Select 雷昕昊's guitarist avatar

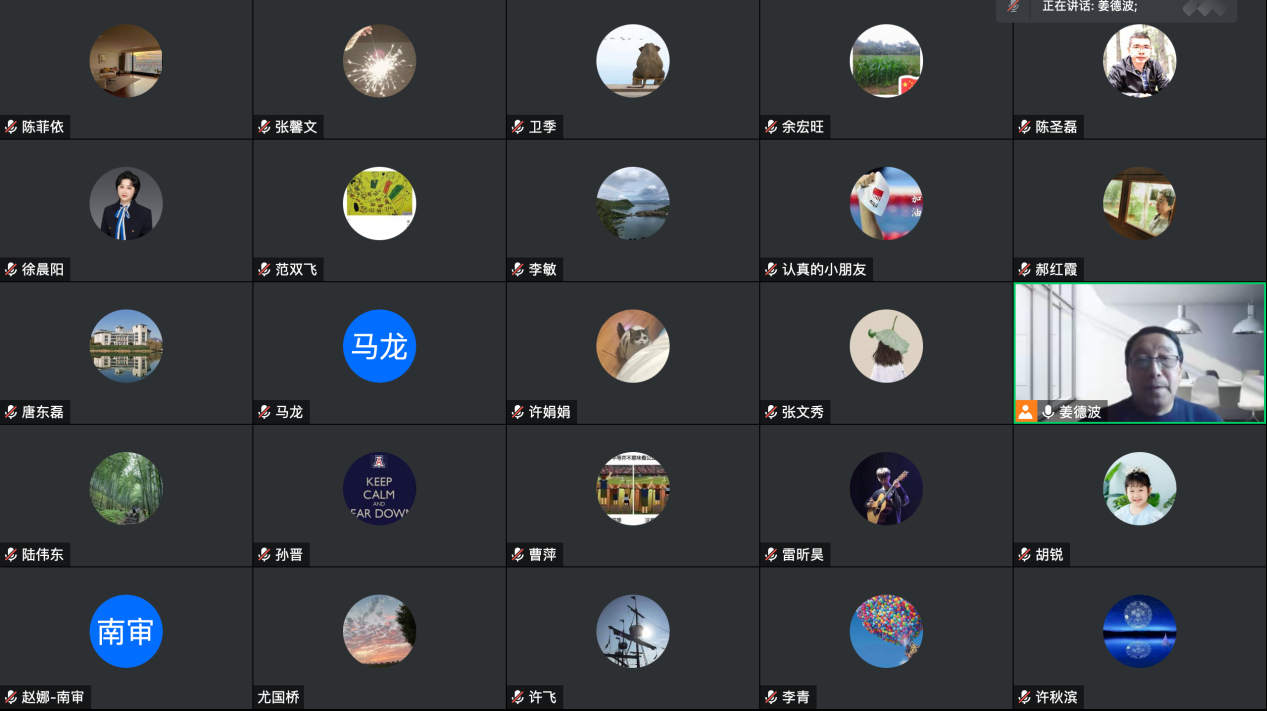pyautogui.click(x=886, y=489)
